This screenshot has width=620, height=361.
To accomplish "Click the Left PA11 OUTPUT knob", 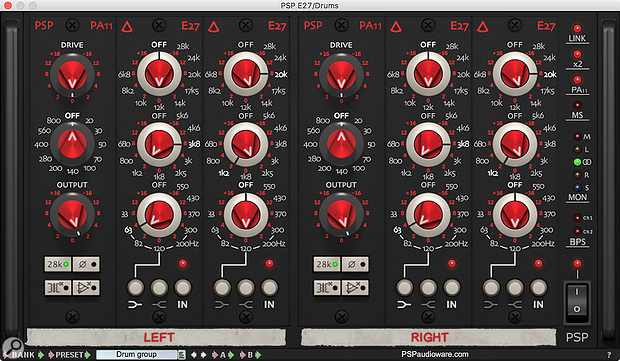I will 72,215.
